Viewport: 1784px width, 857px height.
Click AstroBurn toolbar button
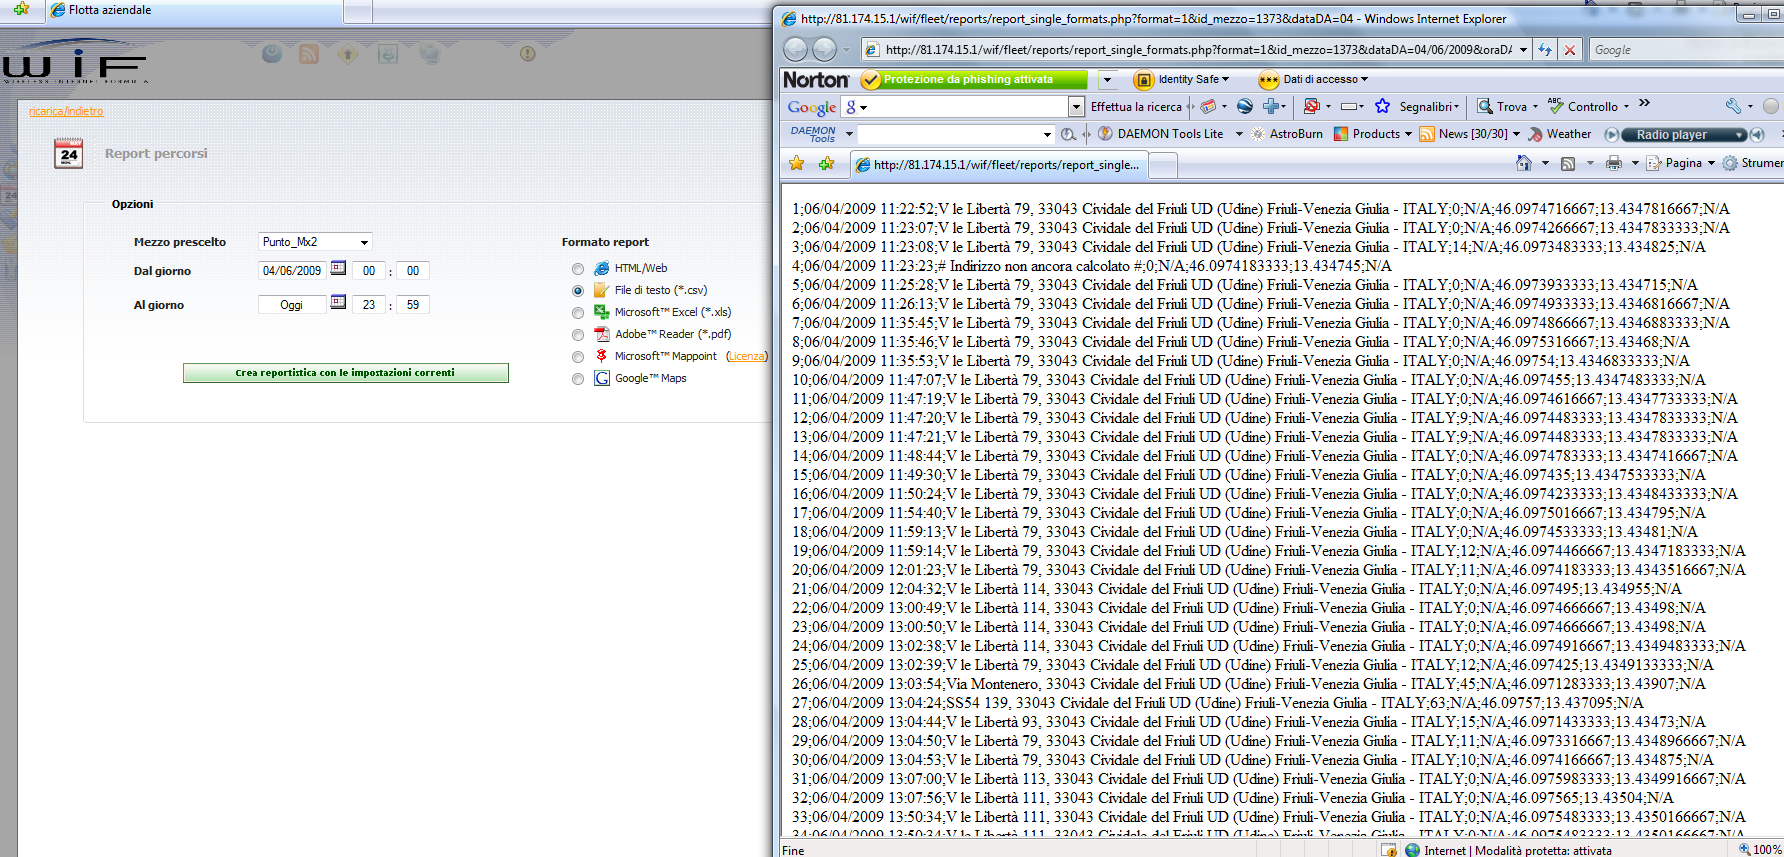pyautogui.click(x=1286, y=134)
